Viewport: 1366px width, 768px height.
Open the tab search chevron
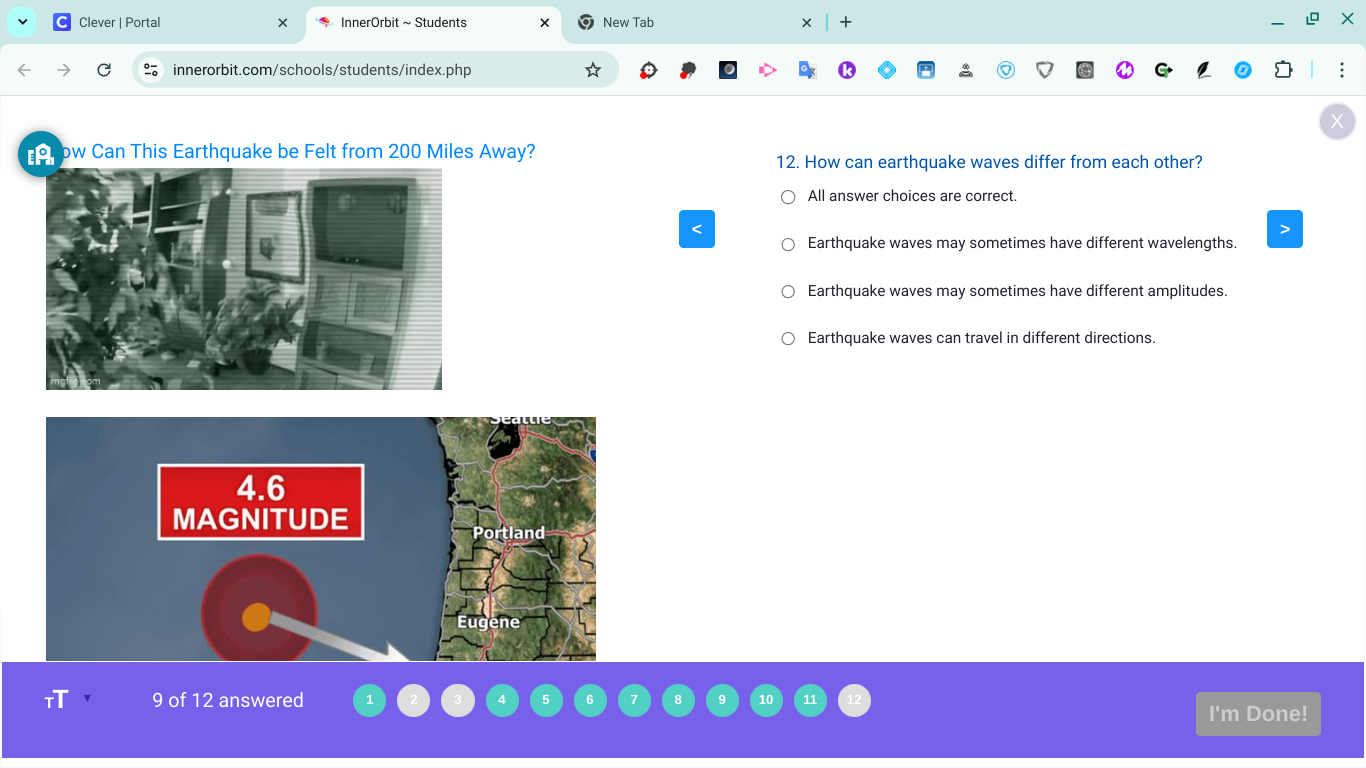(22, 21)
